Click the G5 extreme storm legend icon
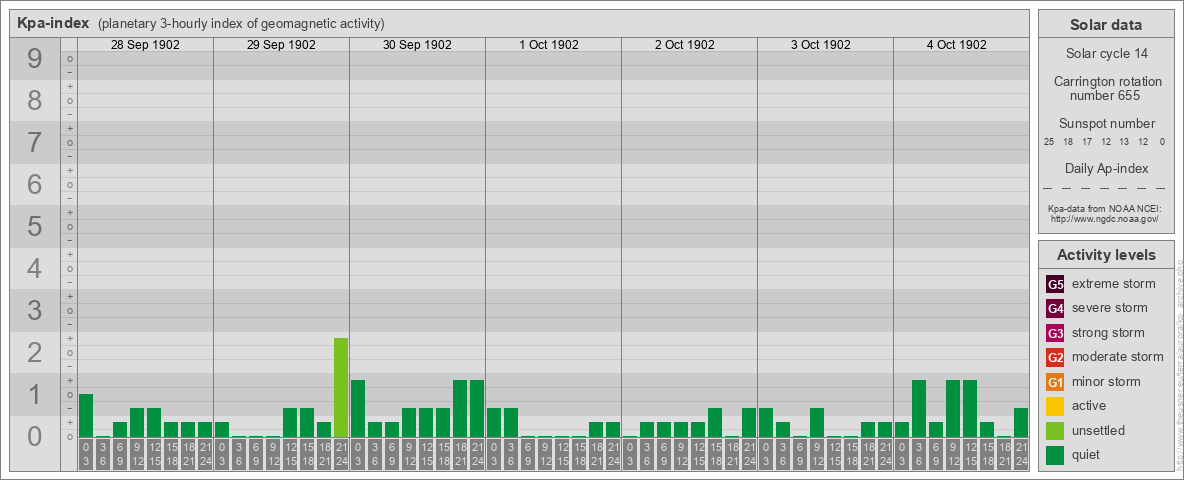This screenshot has height=480, width=1184. tap(1055, 284)
